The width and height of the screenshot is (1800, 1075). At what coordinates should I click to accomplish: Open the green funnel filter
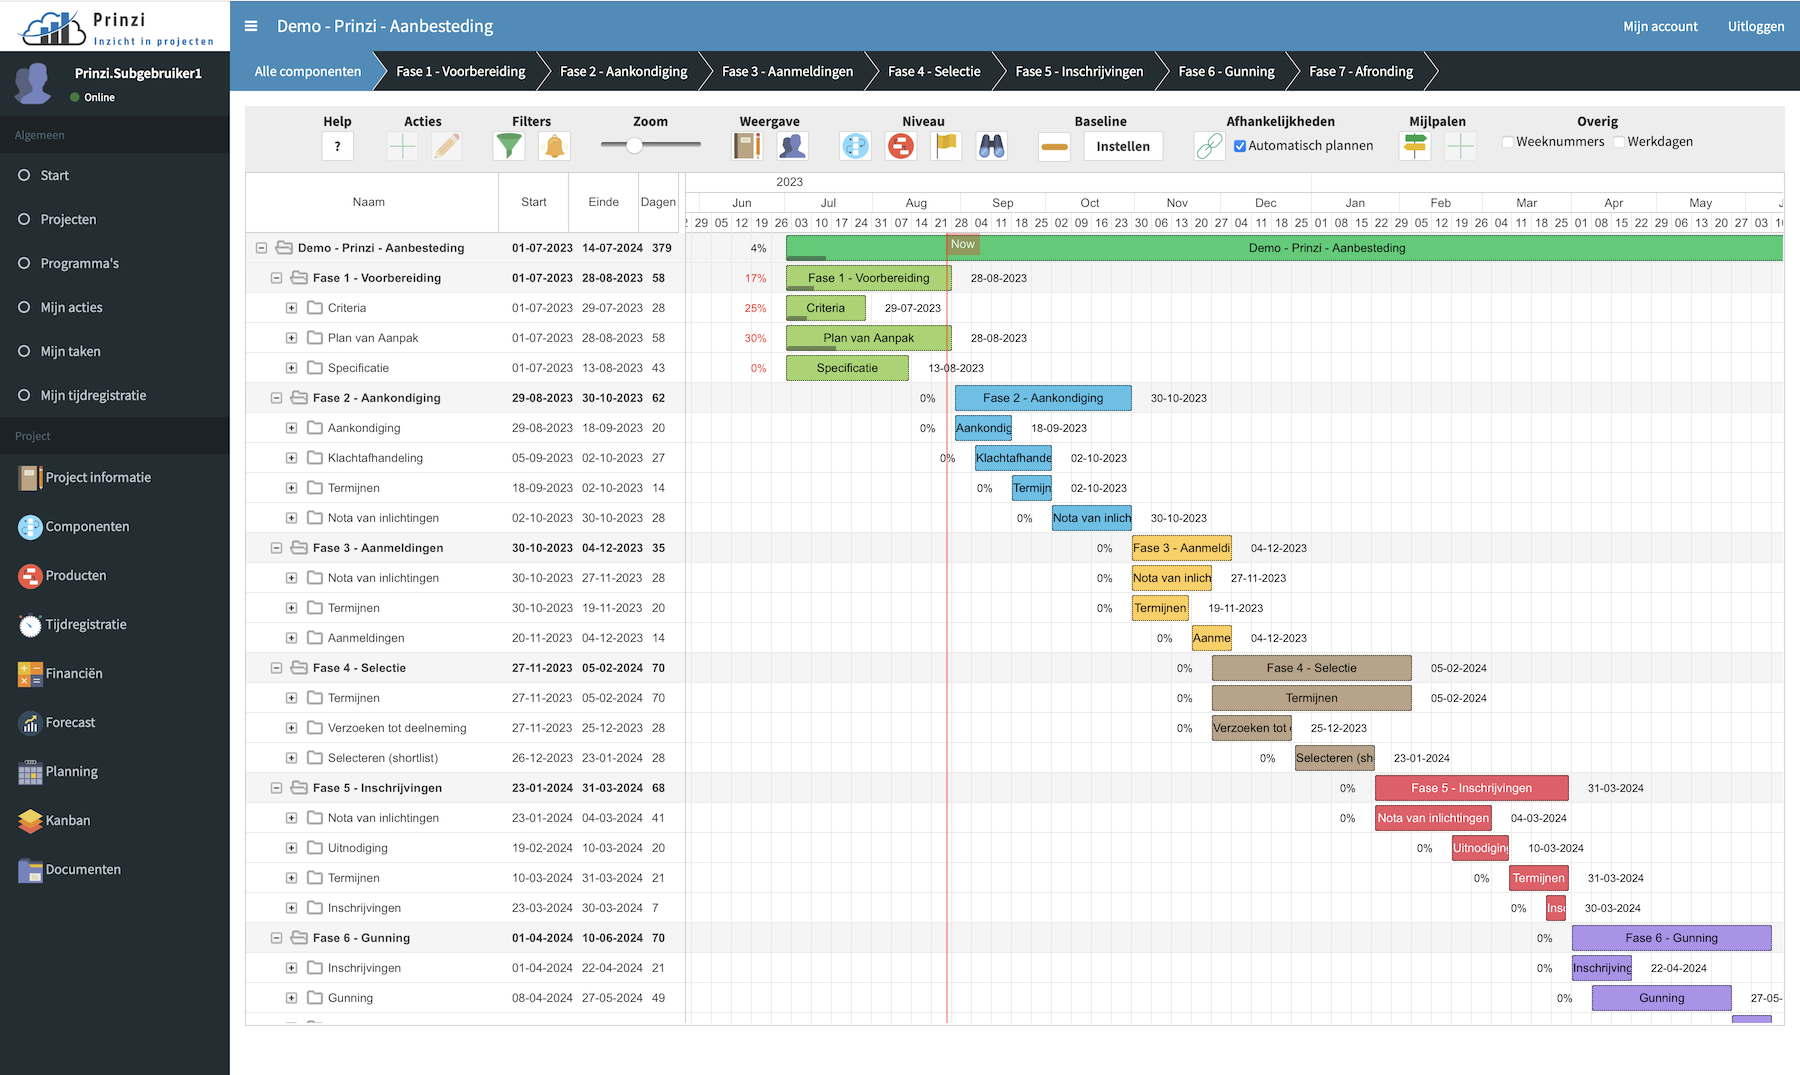(x=509, y=146)
